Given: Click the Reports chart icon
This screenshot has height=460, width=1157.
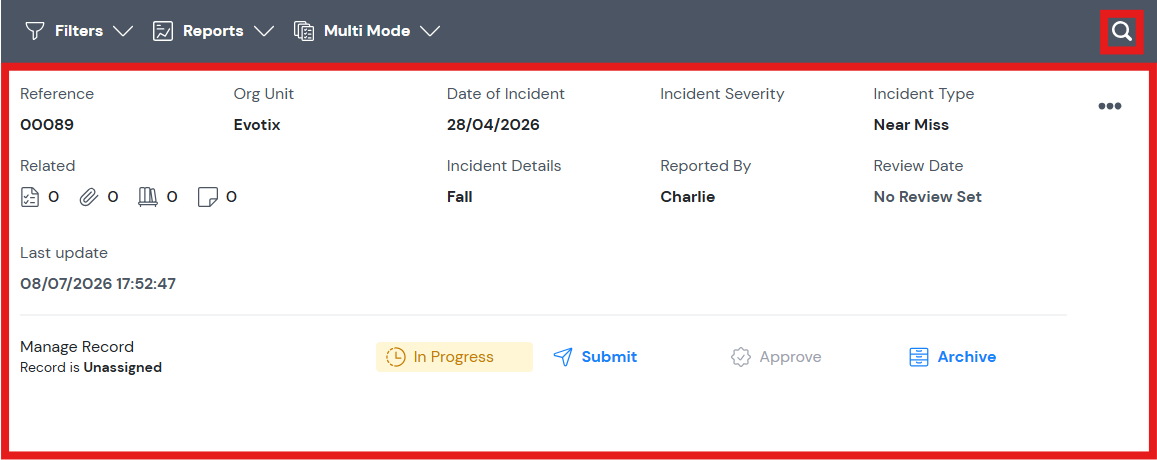Looking at the screenshot, I should click(163, 31).
